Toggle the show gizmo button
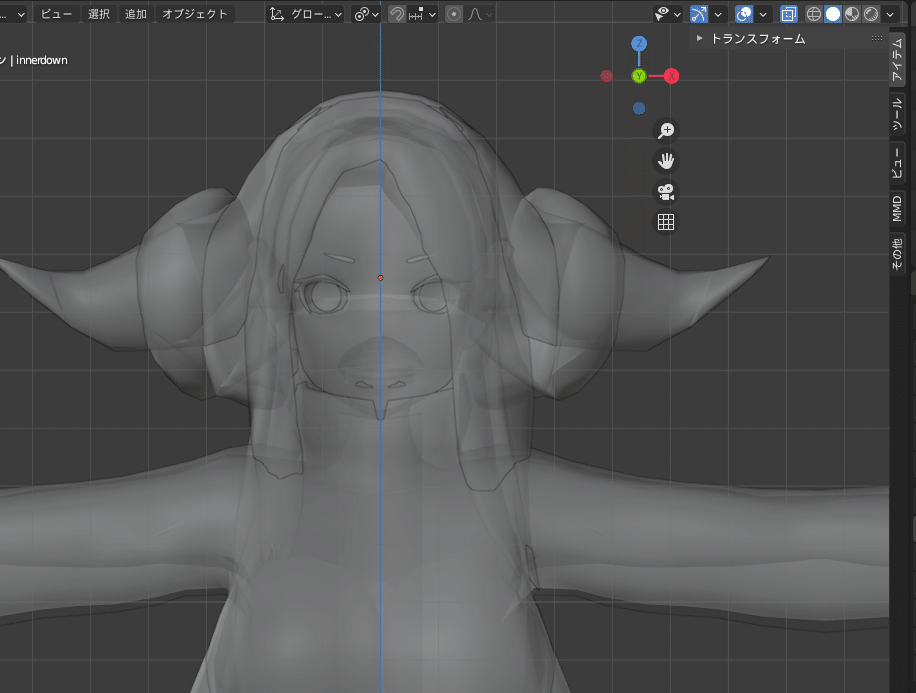The width and height of the screenshot is (916, 693). click(x=699, y=14)
